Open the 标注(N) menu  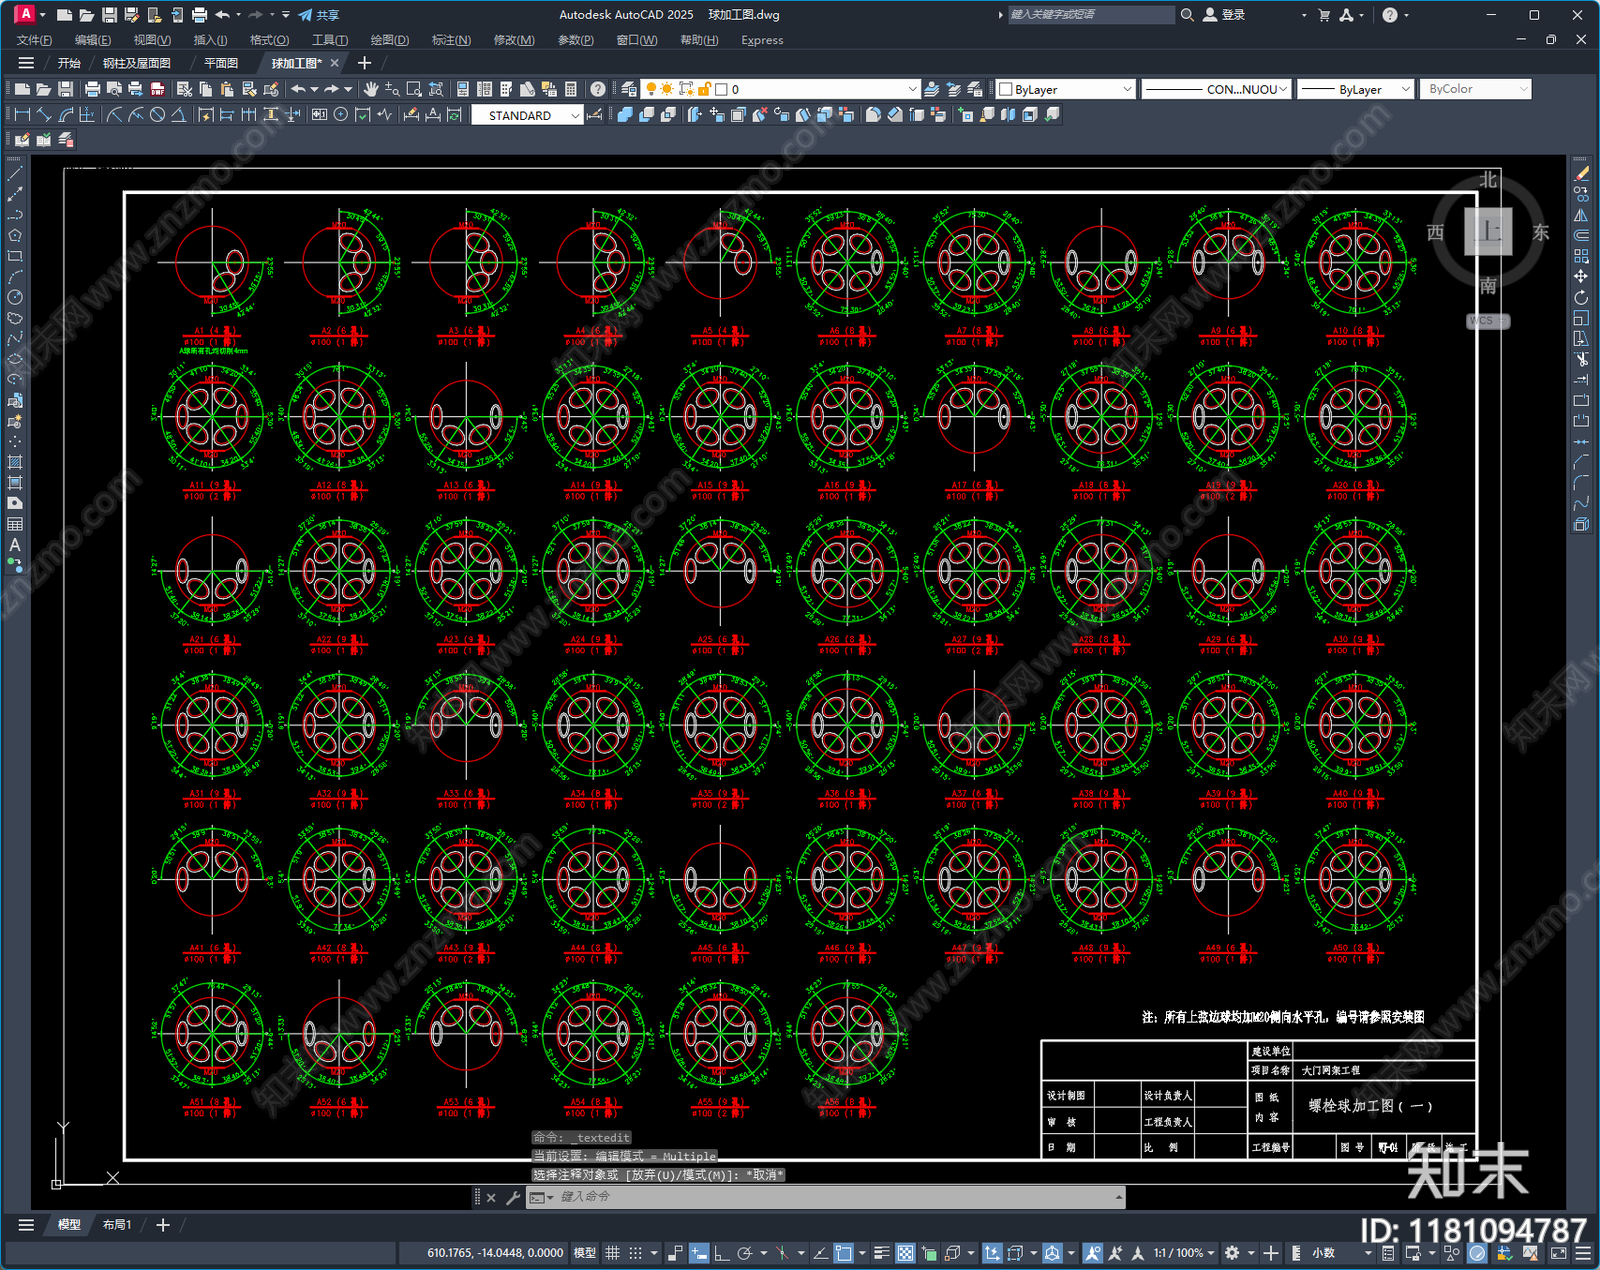pyautogui.click(x=451, y=40)
